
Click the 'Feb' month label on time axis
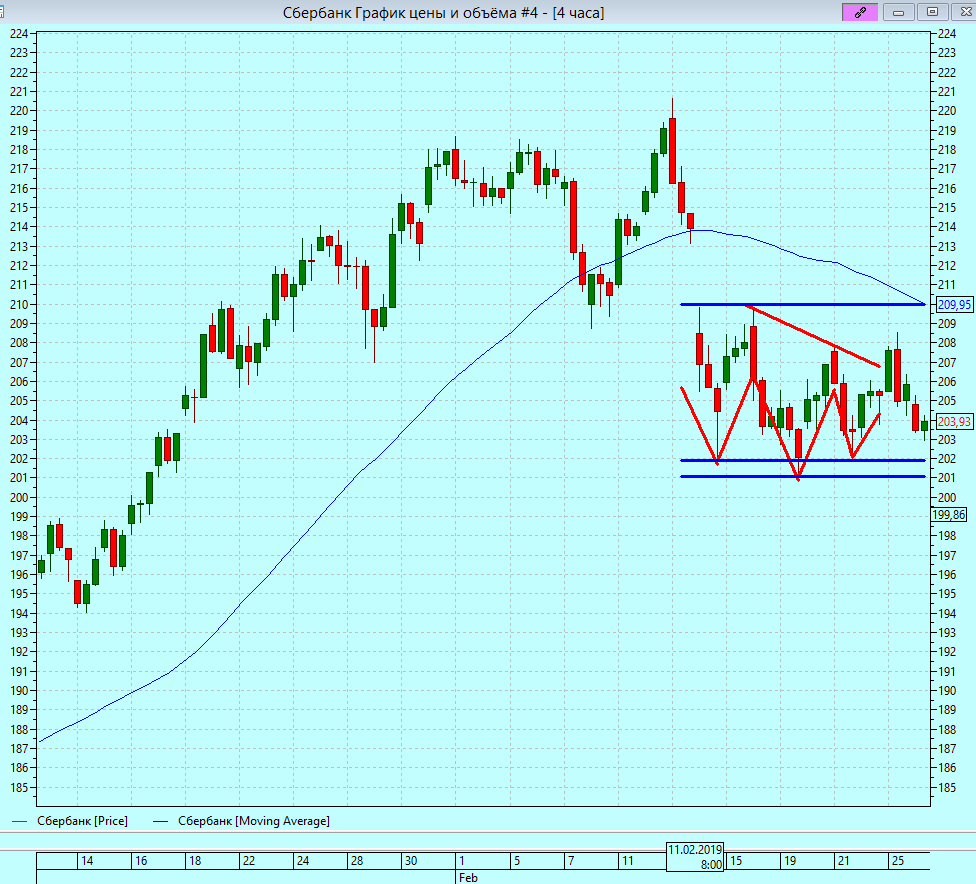tap(468, 877)
